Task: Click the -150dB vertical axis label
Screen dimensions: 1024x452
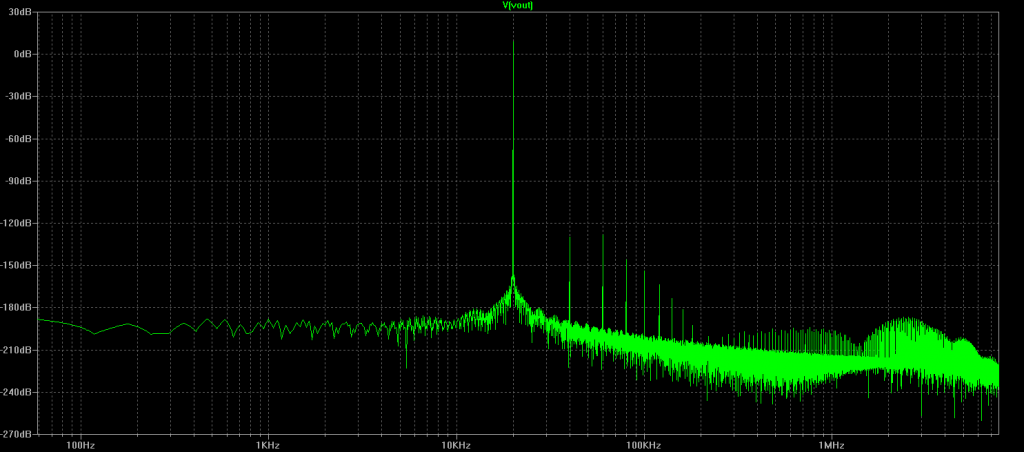Action: [19, 266]
